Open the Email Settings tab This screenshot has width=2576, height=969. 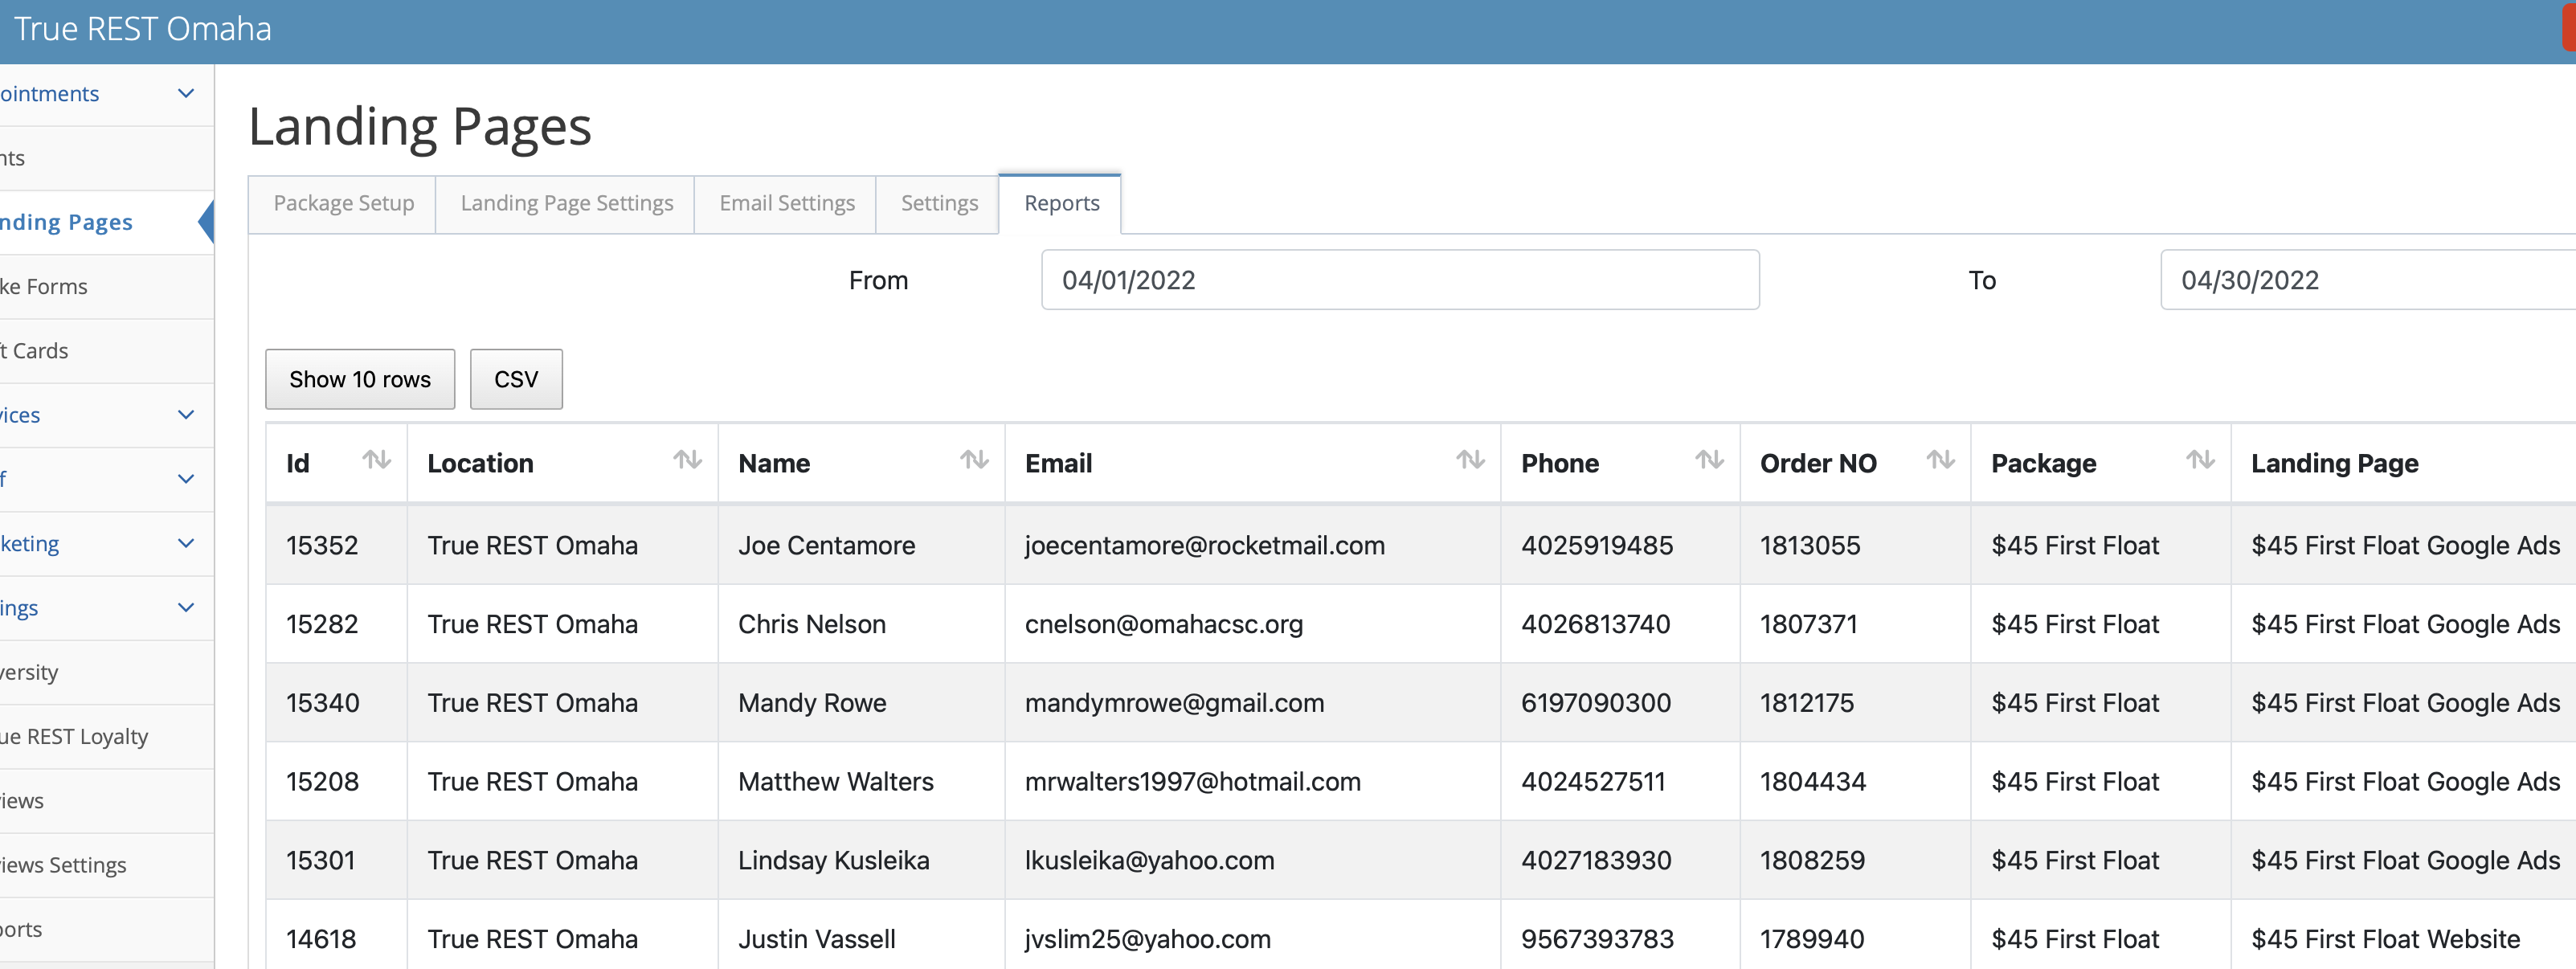point(786,204)
